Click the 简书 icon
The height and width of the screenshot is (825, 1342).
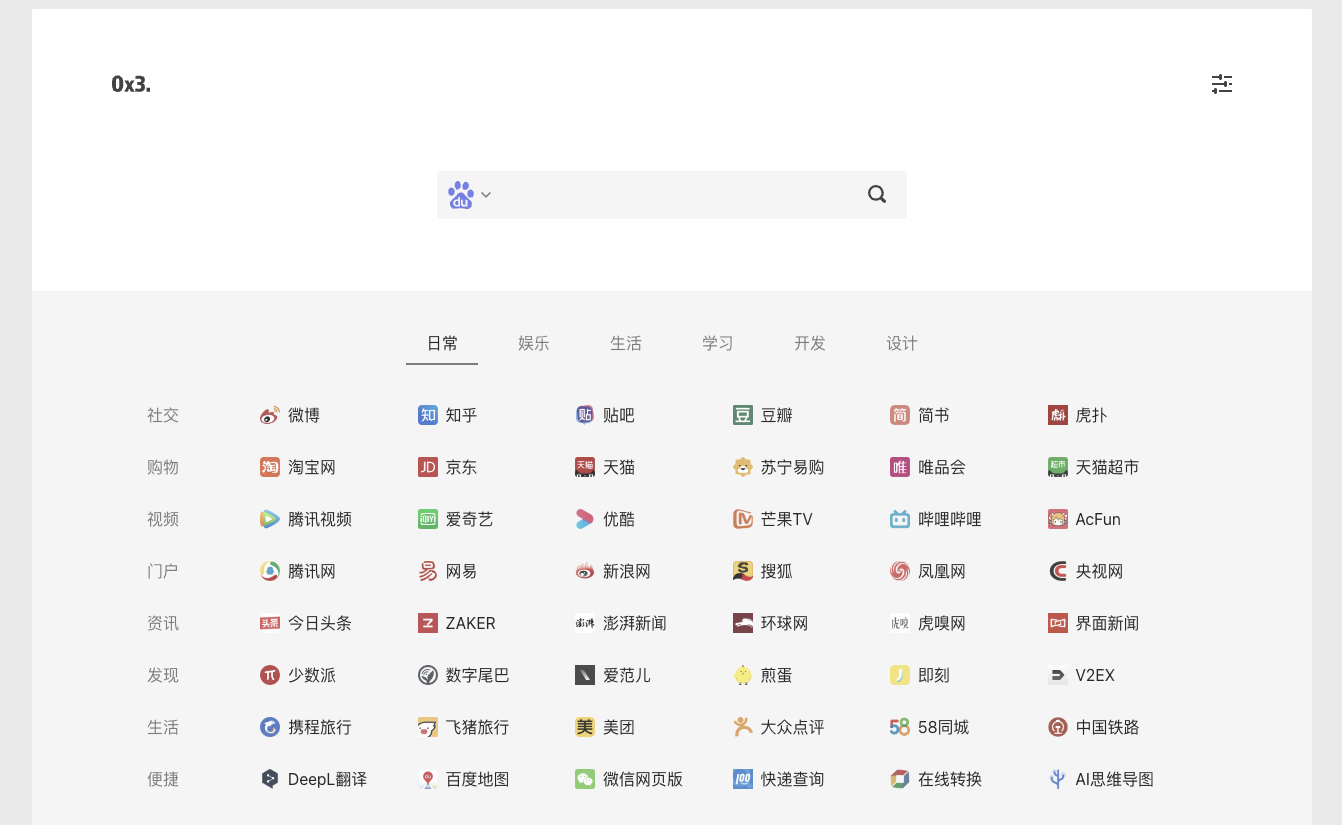click(x=900, y=415)
